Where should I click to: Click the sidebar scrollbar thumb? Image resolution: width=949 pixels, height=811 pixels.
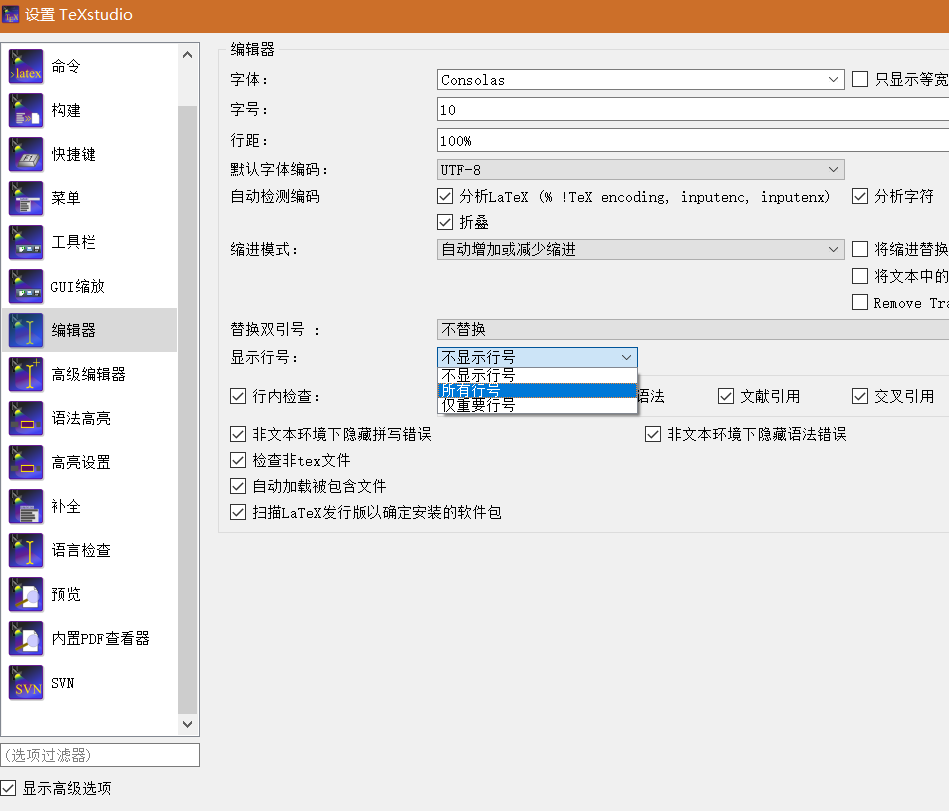[x=188, y=410]
